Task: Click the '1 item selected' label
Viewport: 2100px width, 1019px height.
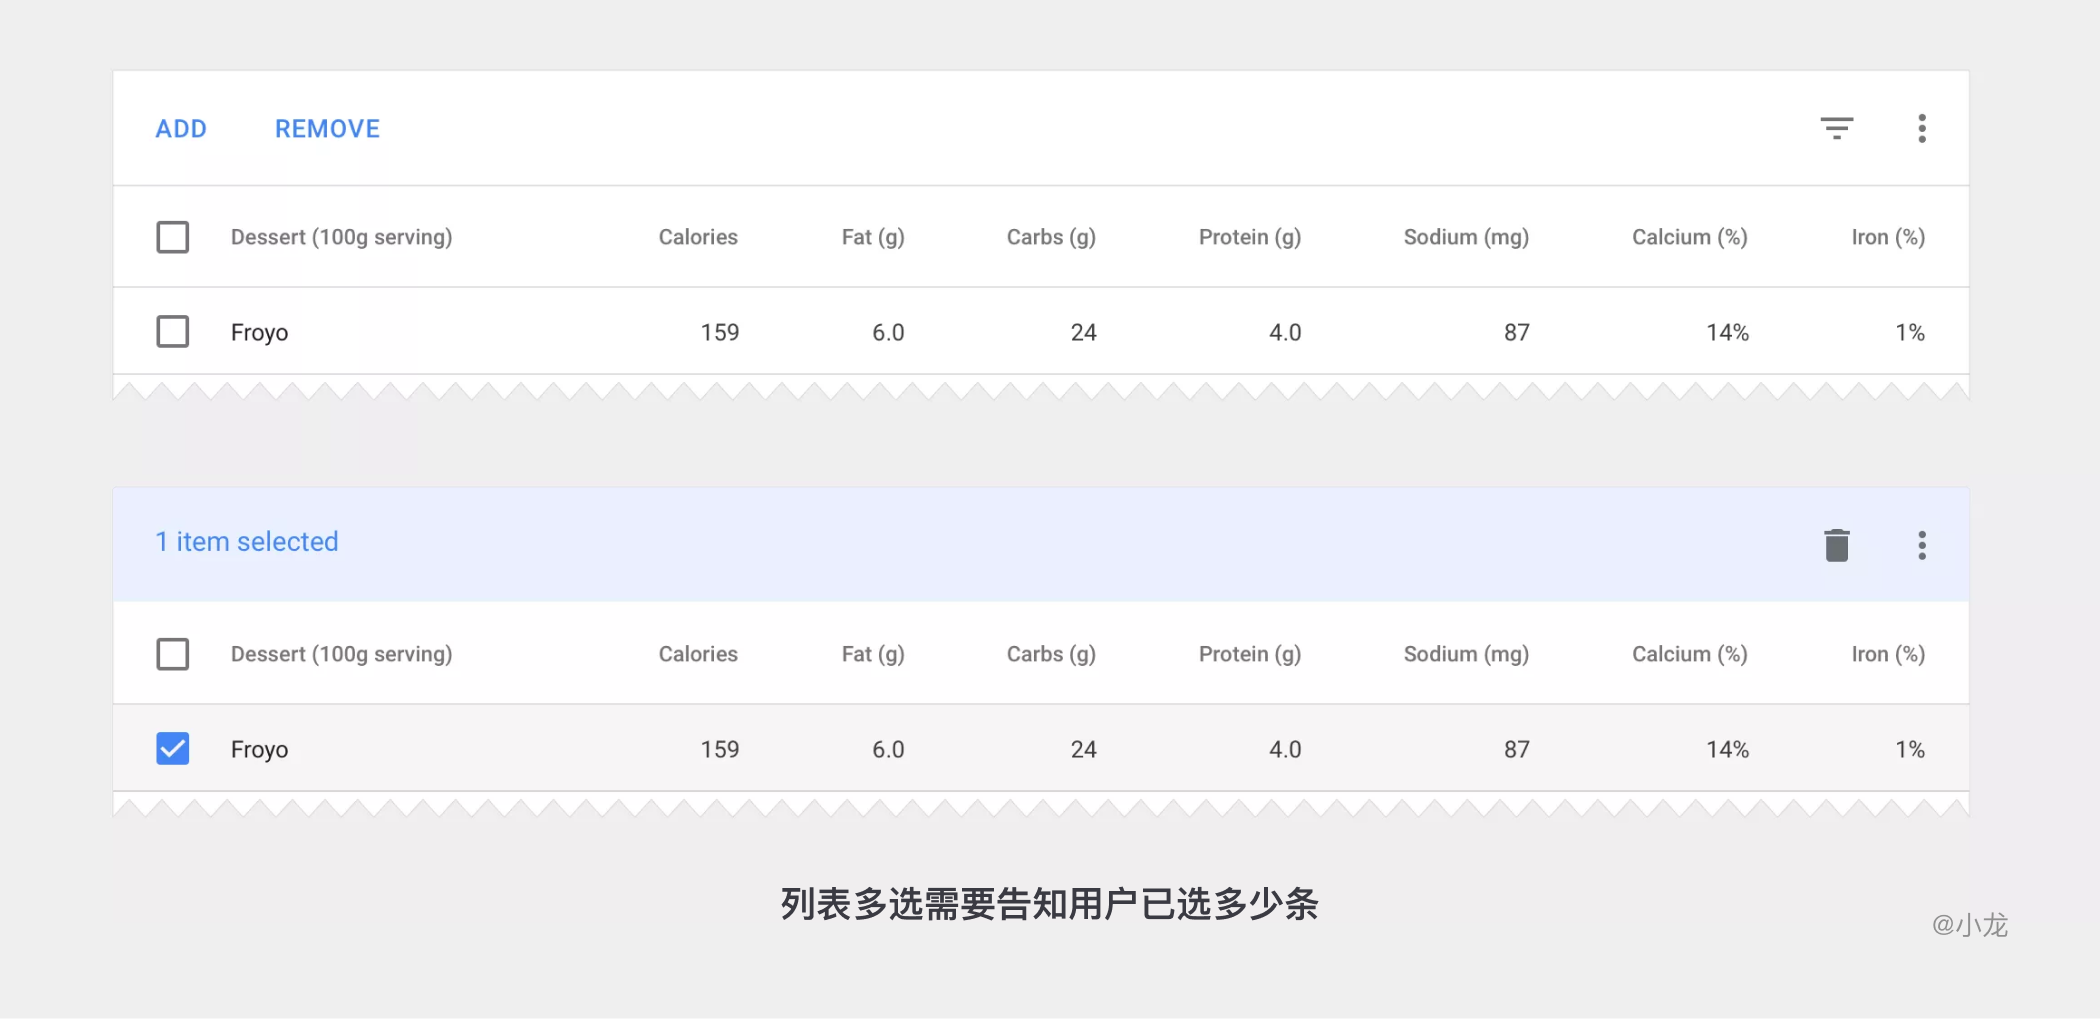Action: [247, 542]
